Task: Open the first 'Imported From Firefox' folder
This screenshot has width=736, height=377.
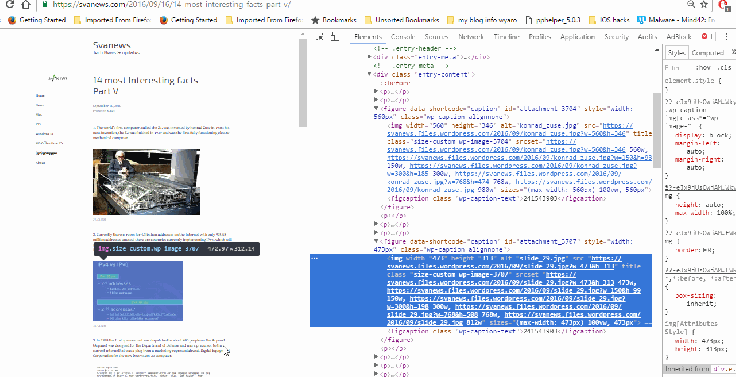Action: 112,20
